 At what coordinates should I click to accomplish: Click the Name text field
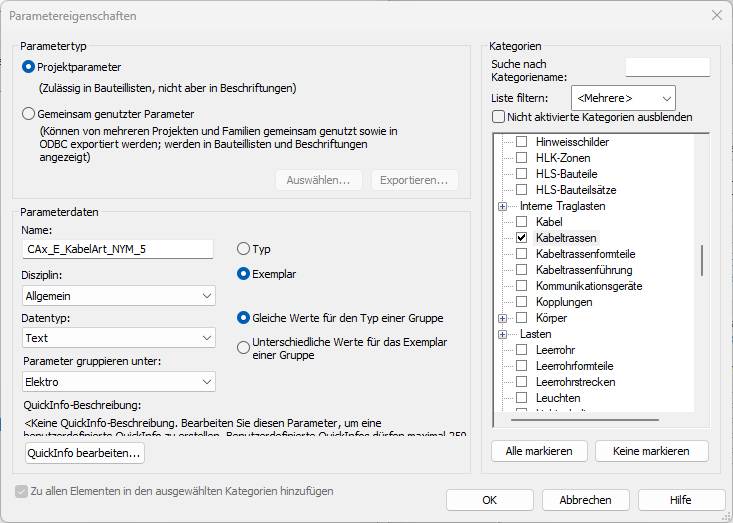pyautogui.click(x=118, y=250)
